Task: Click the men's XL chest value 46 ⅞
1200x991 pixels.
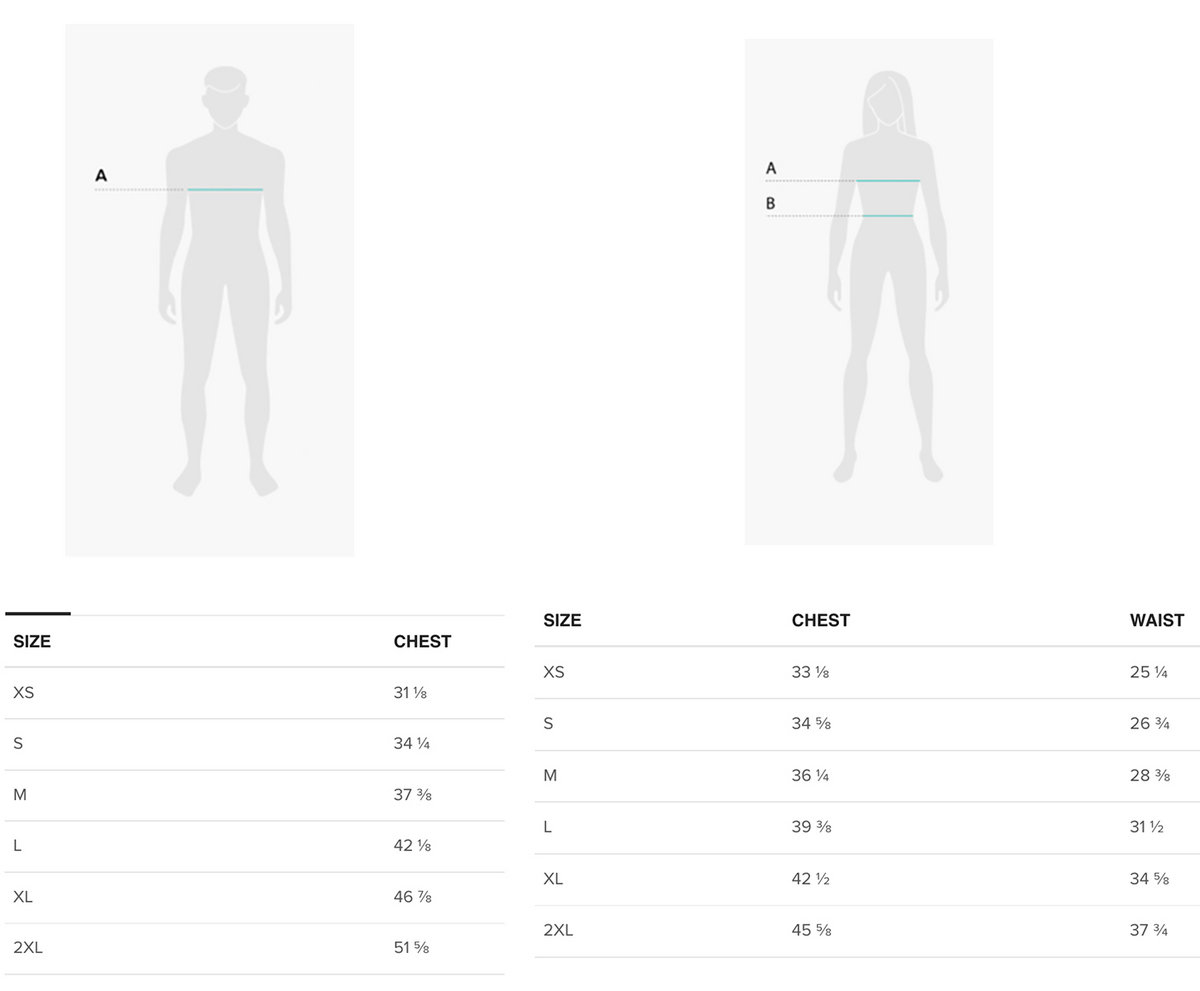Action: (x=412, y=897)
